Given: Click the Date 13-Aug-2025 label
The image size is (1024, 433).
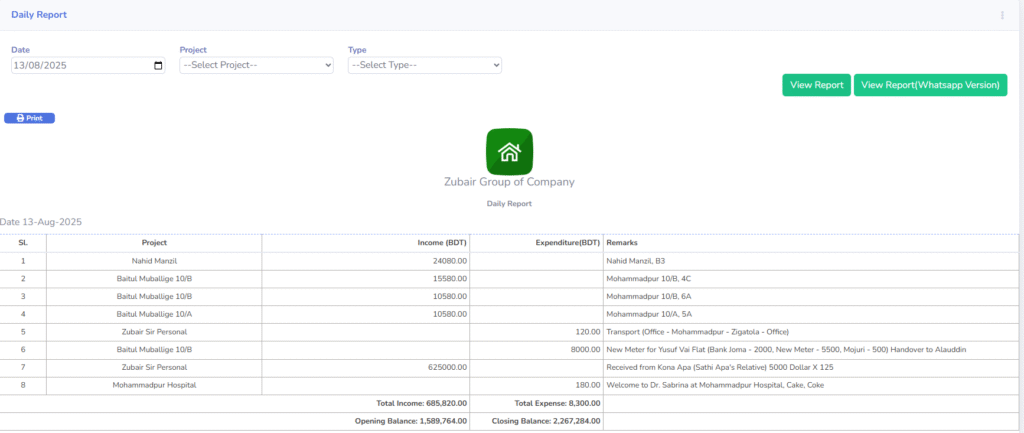Looking at the screenshot, I should [41, 222].
